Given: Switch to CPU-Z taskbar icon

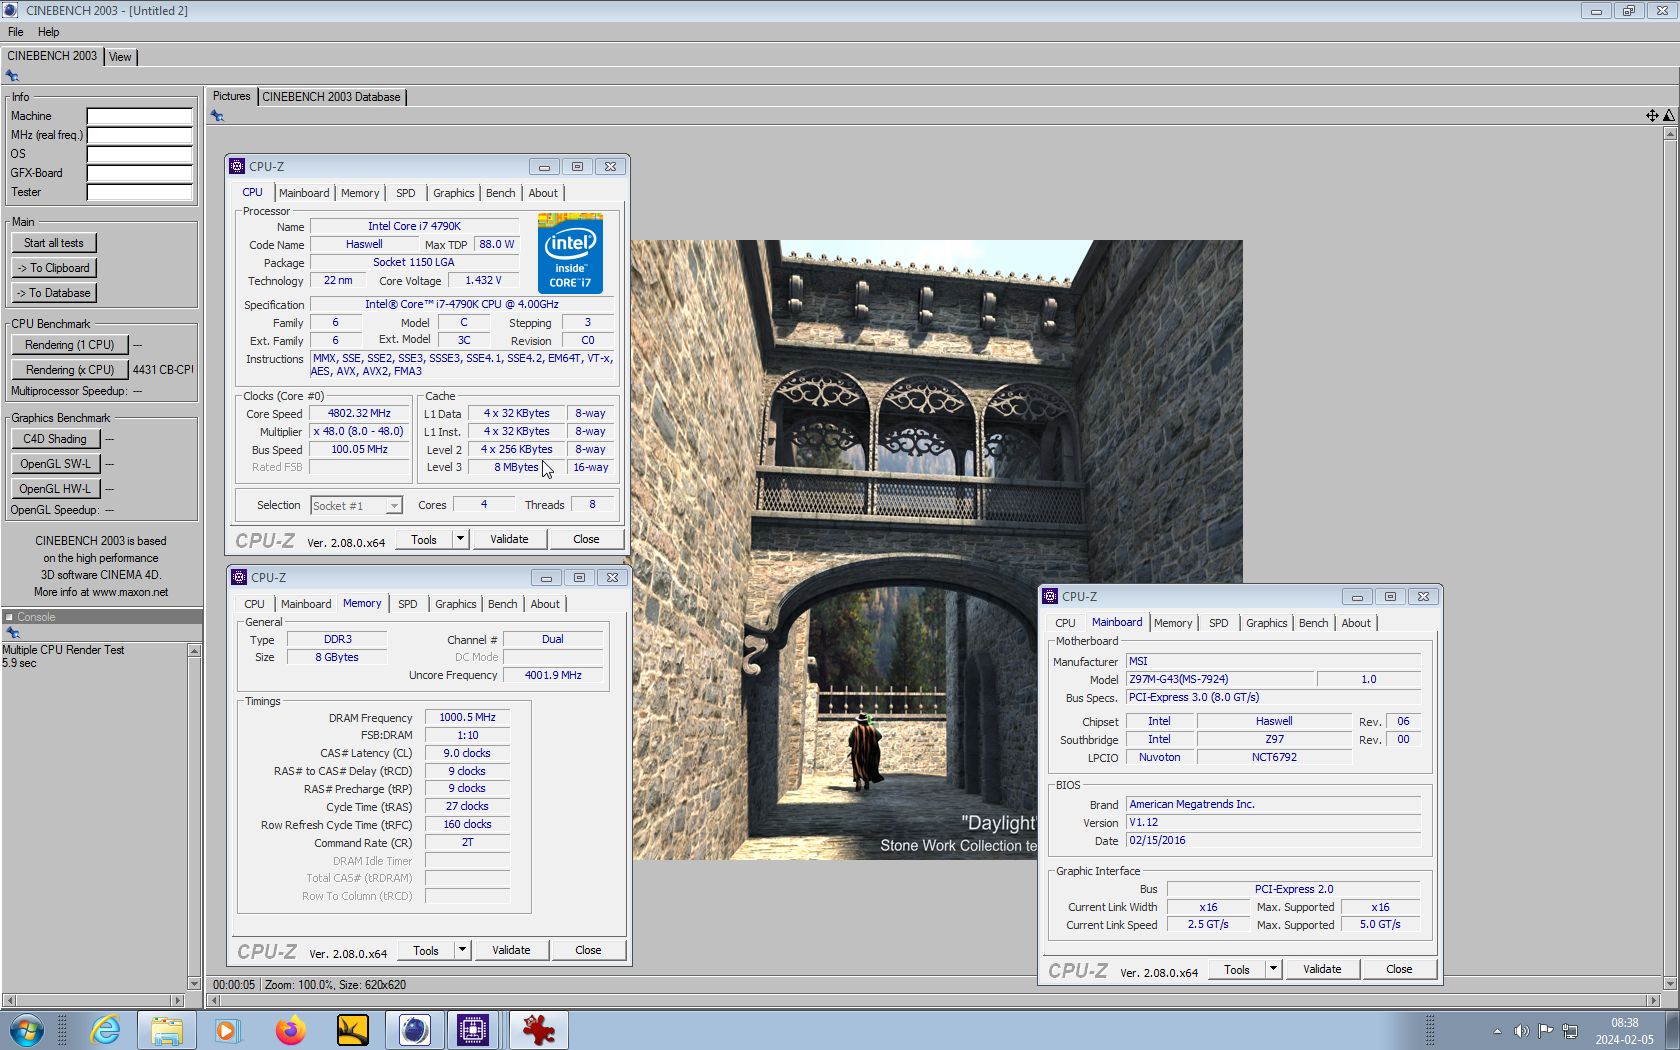Looking at the screenshot, I should (472, 1030).
